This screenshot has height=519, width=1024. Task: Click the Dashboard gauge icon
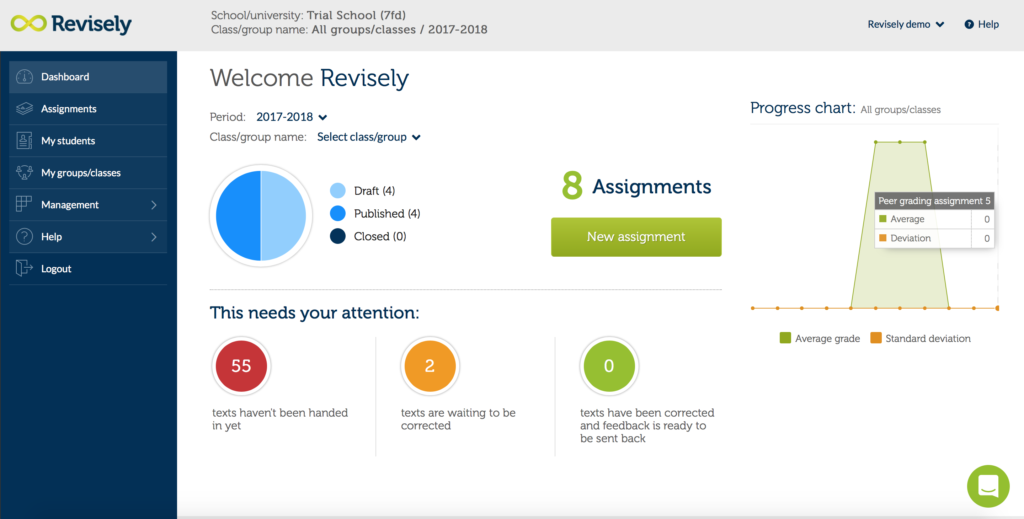point(24,77)
